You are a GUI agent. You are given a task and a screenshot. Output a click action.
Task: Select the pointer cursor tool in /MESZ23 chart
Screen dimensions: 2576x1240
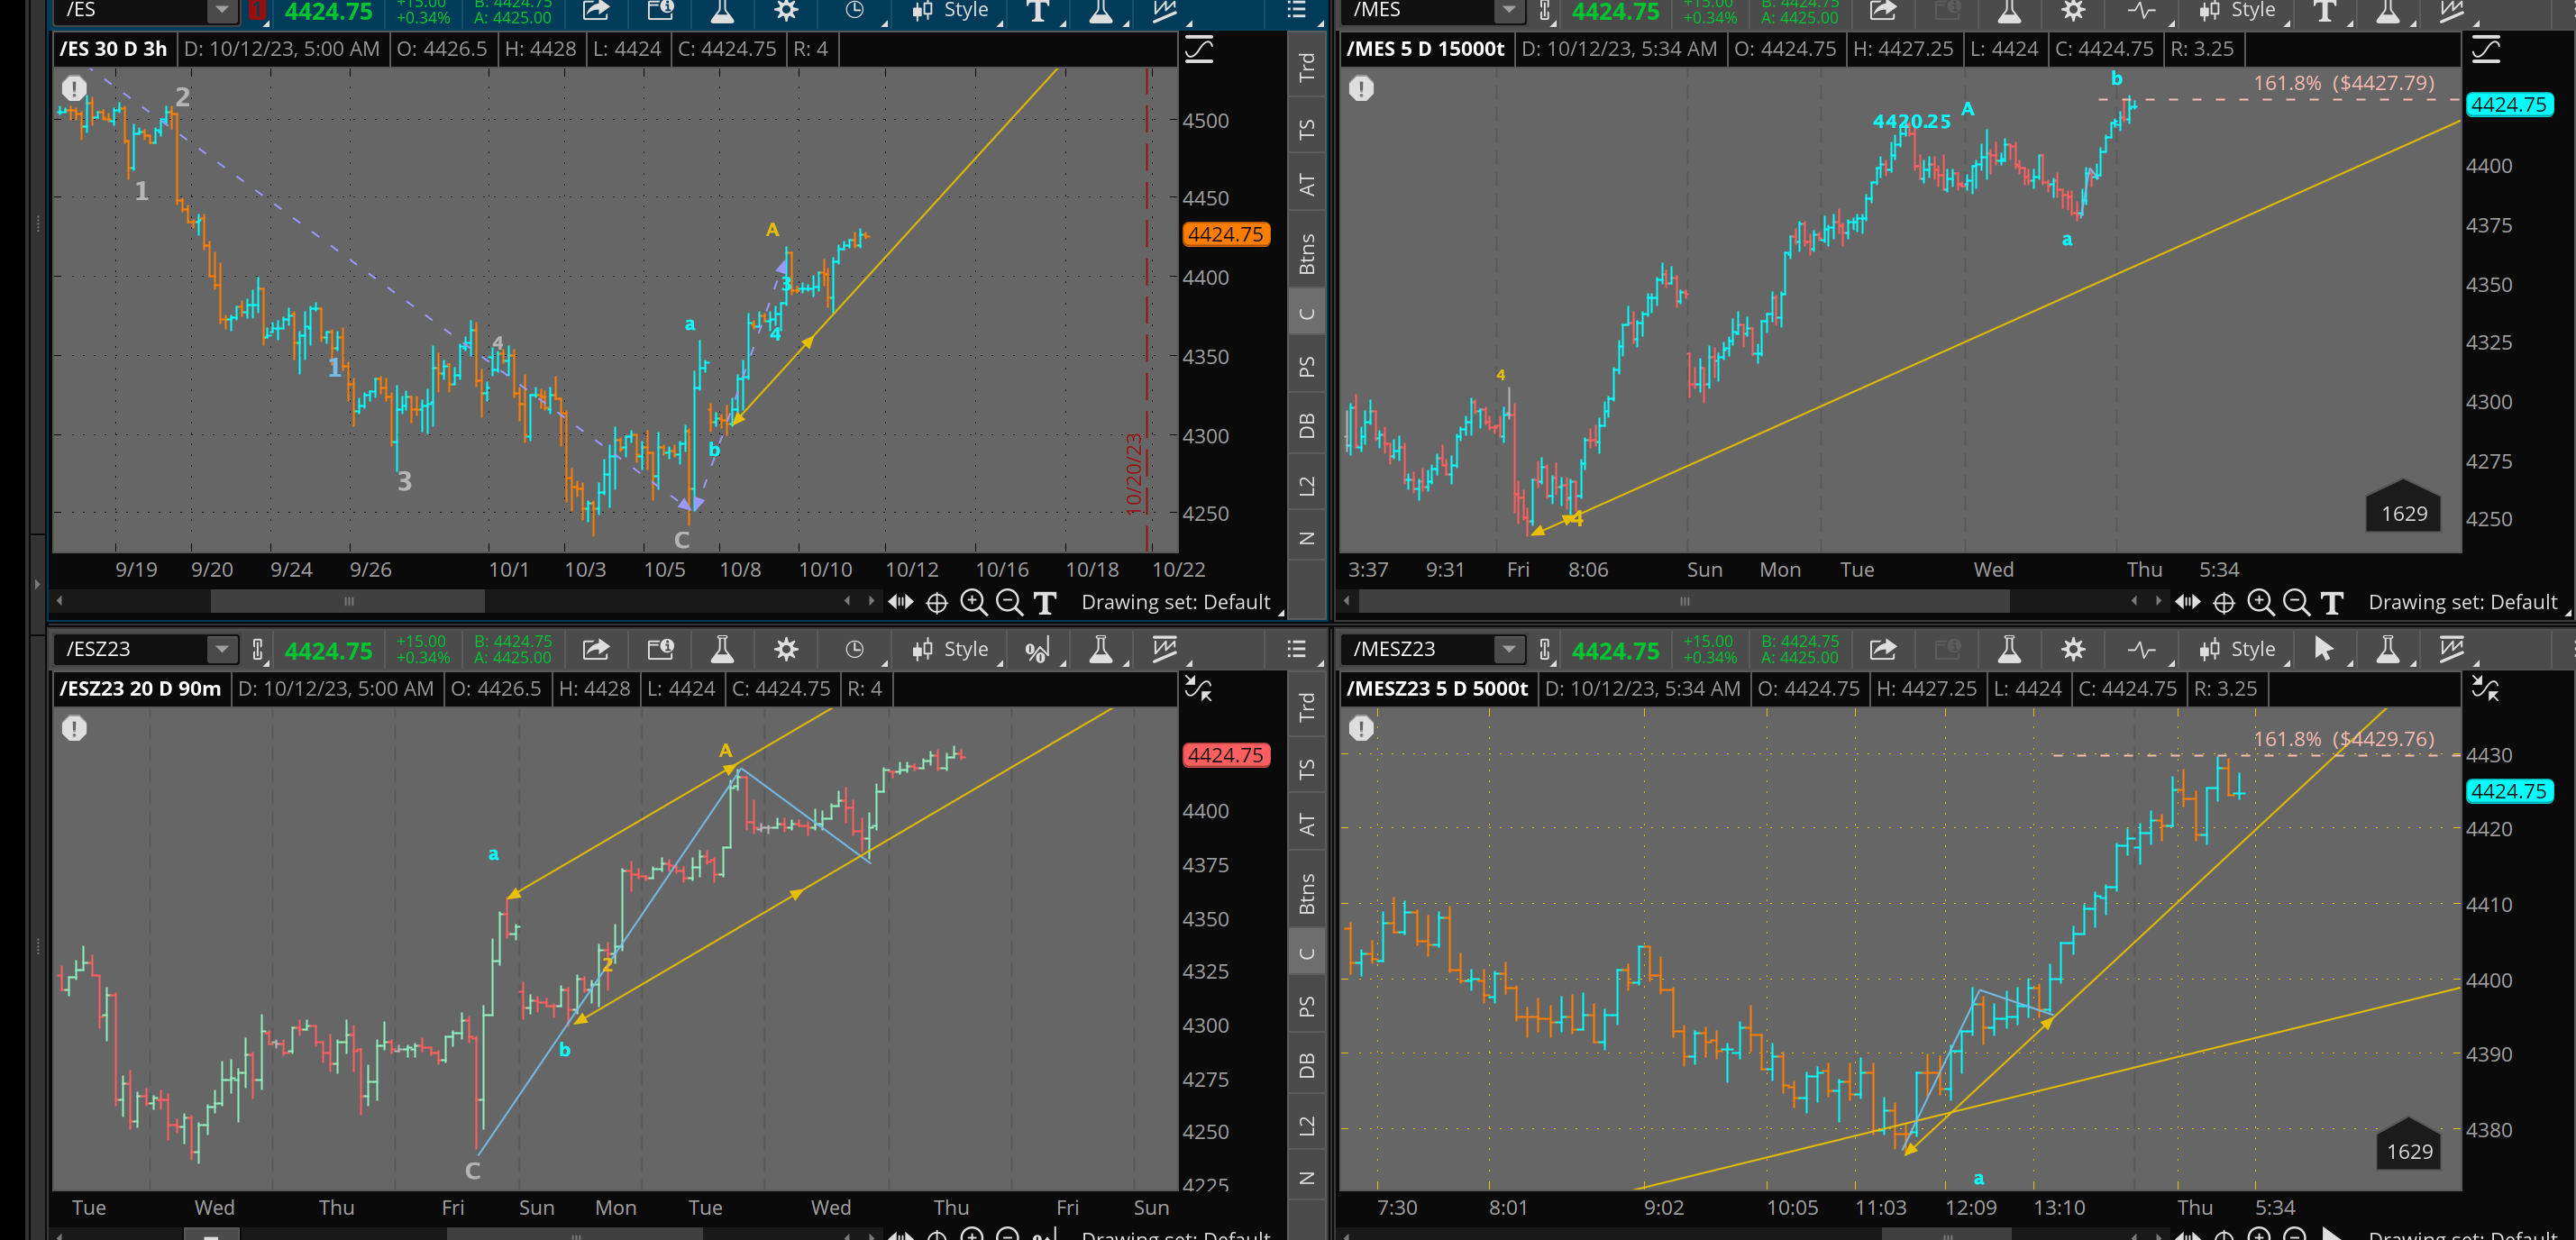pos(2323,650)
